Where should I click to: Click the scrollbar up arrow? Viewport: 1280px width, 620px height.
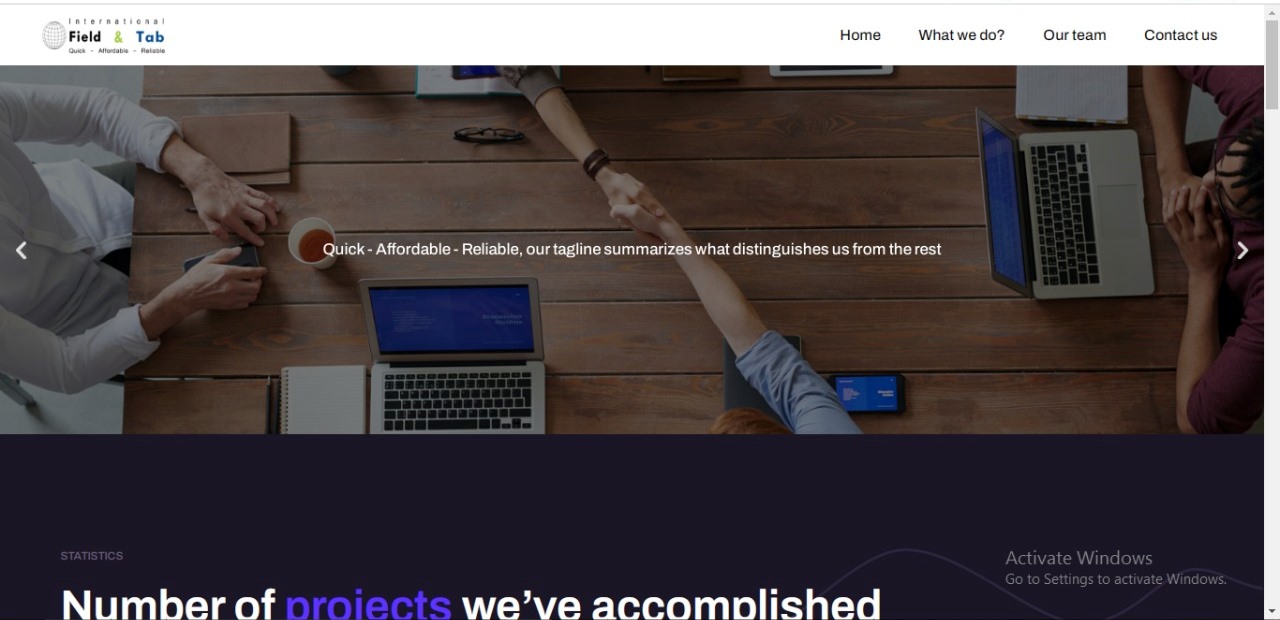[1272, 11]
